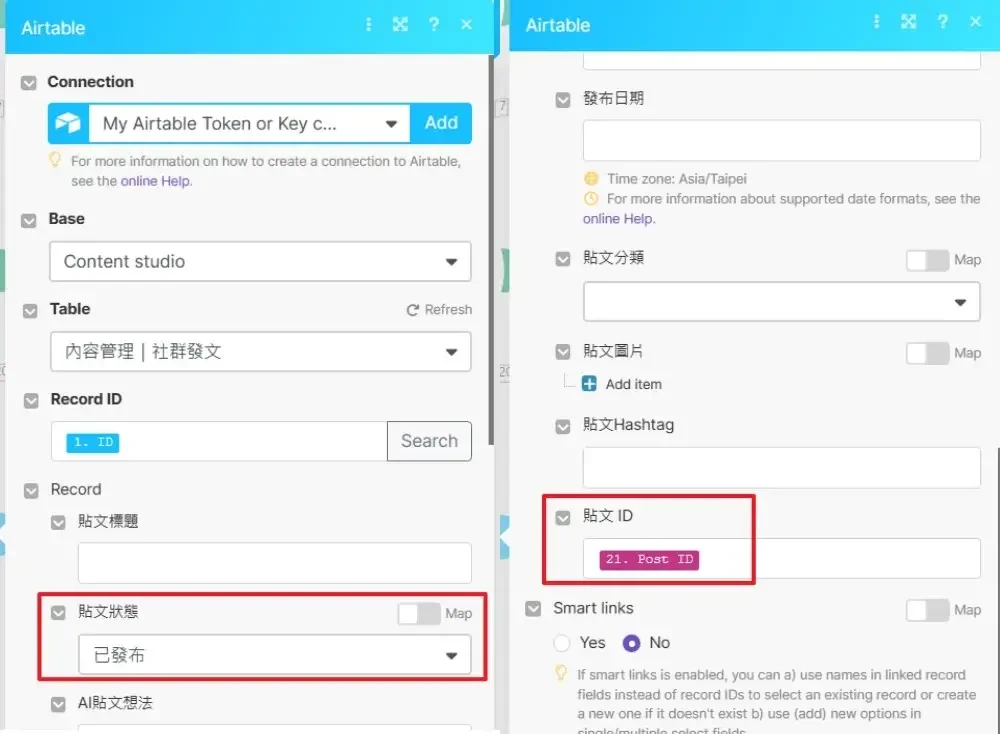Collapse the Smart links section chevron
This screenshot has width=1000, height=734.
(x=533, y=609)
